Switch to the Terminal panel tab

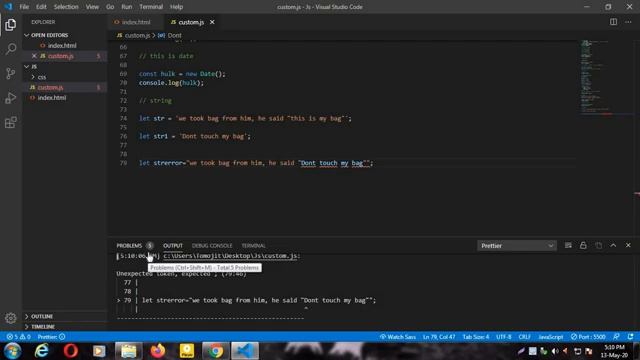pos(253,245)
